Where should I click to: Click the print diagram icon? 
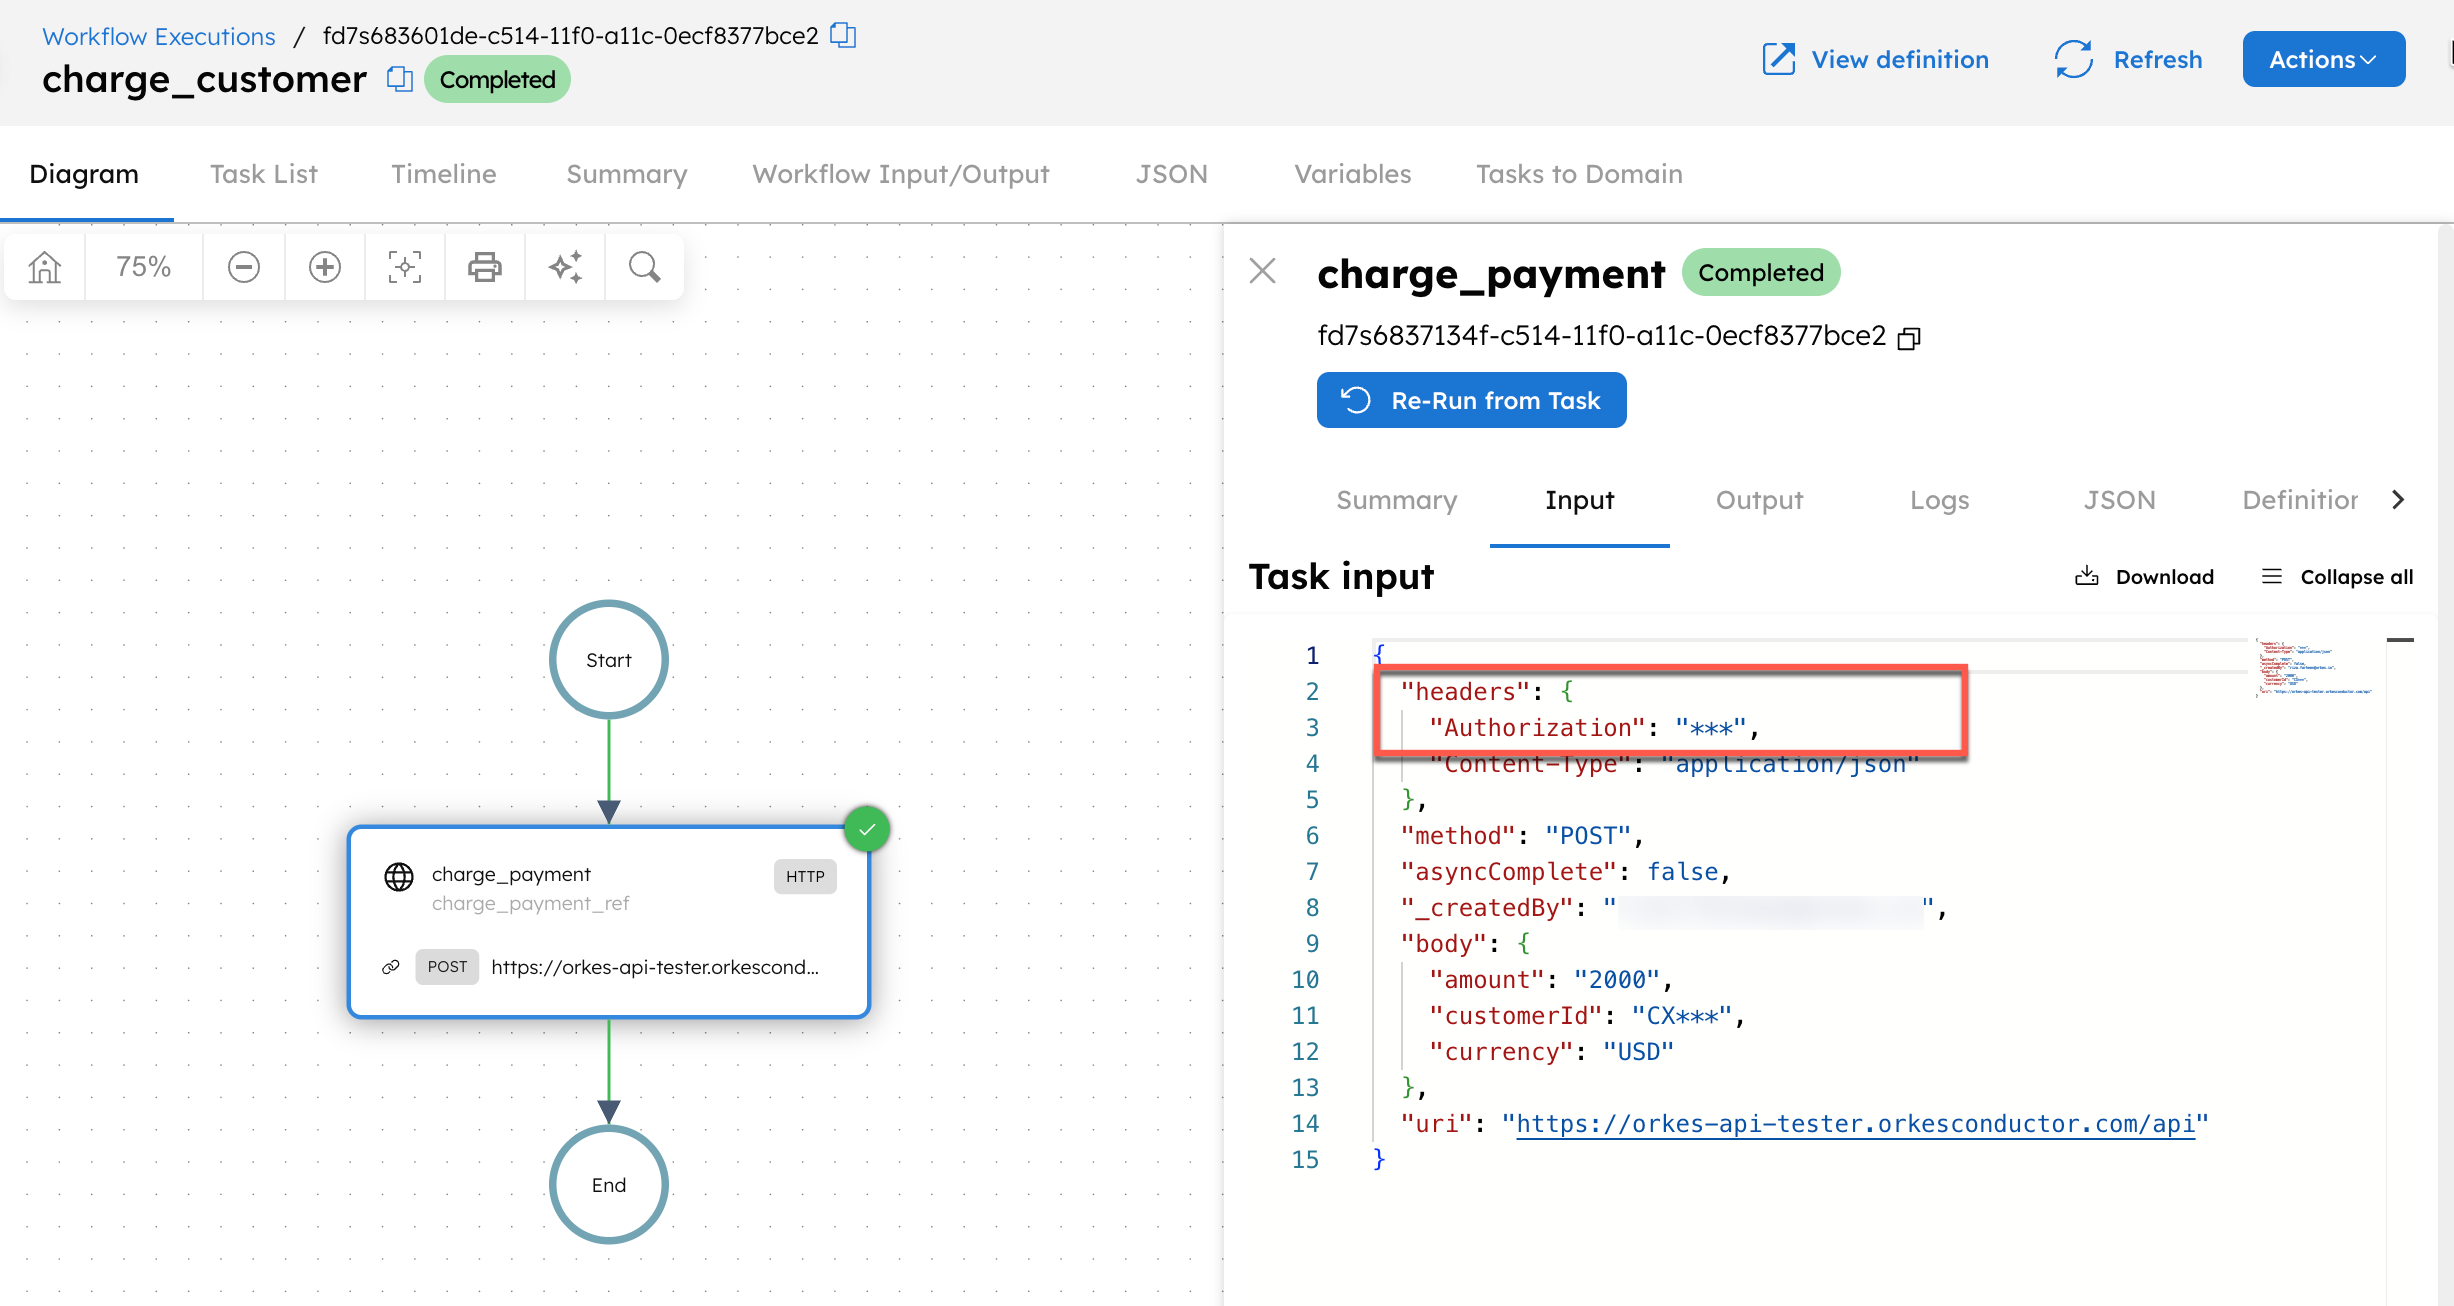pyautogui.click(x=484, y=267)
